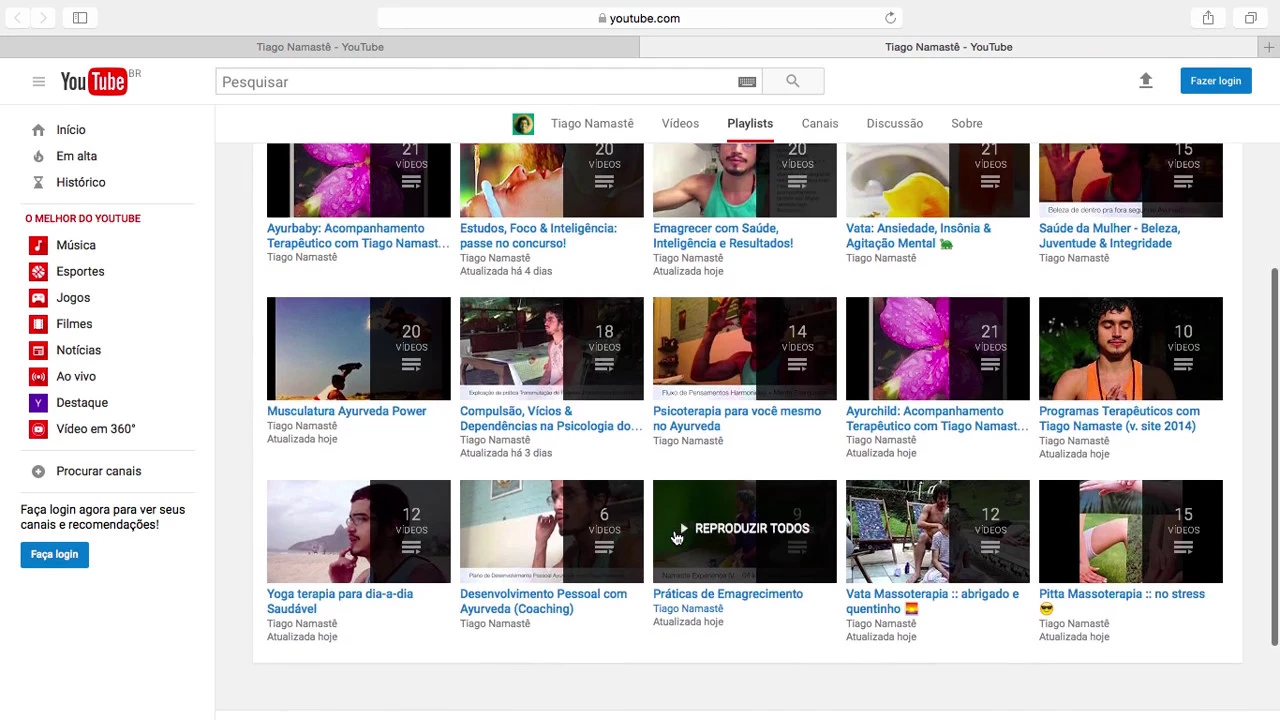The width and height of the screenshot is (1280, 720).
Task: Select the Playlists channel tab
Action: [750, 123]
